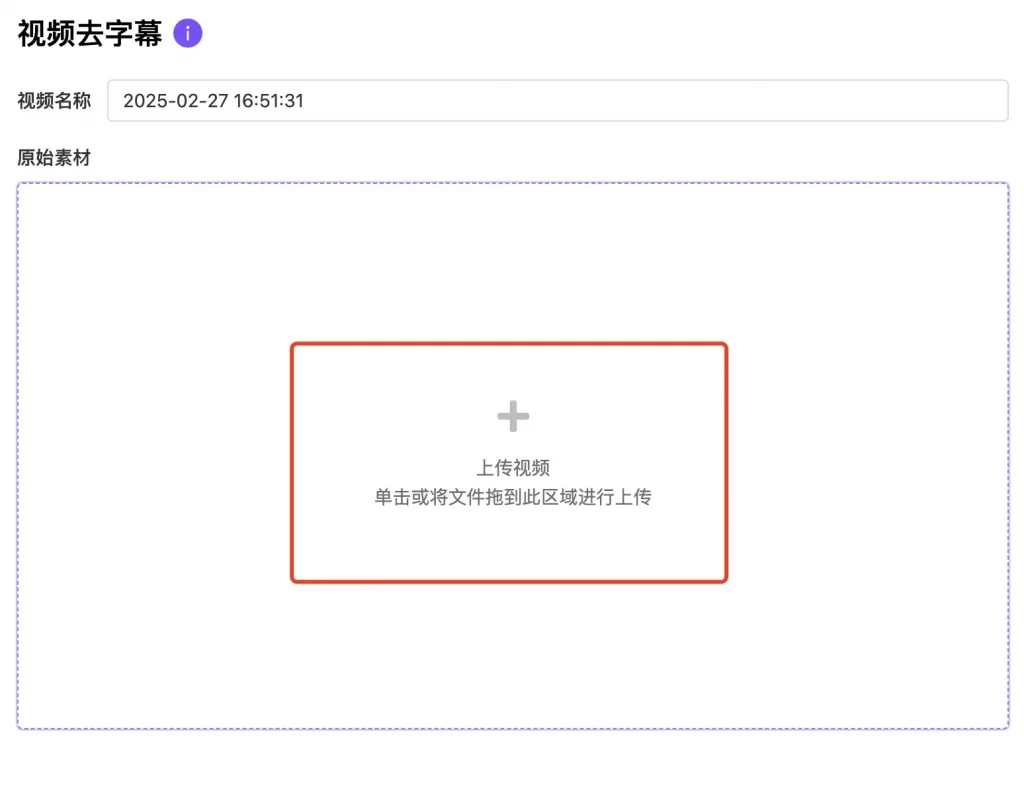Click the timestamp 2025-02-27 16:51:31 text
Screen dimensions: 1024x798
pyautogui.click(x=214, y=101)
